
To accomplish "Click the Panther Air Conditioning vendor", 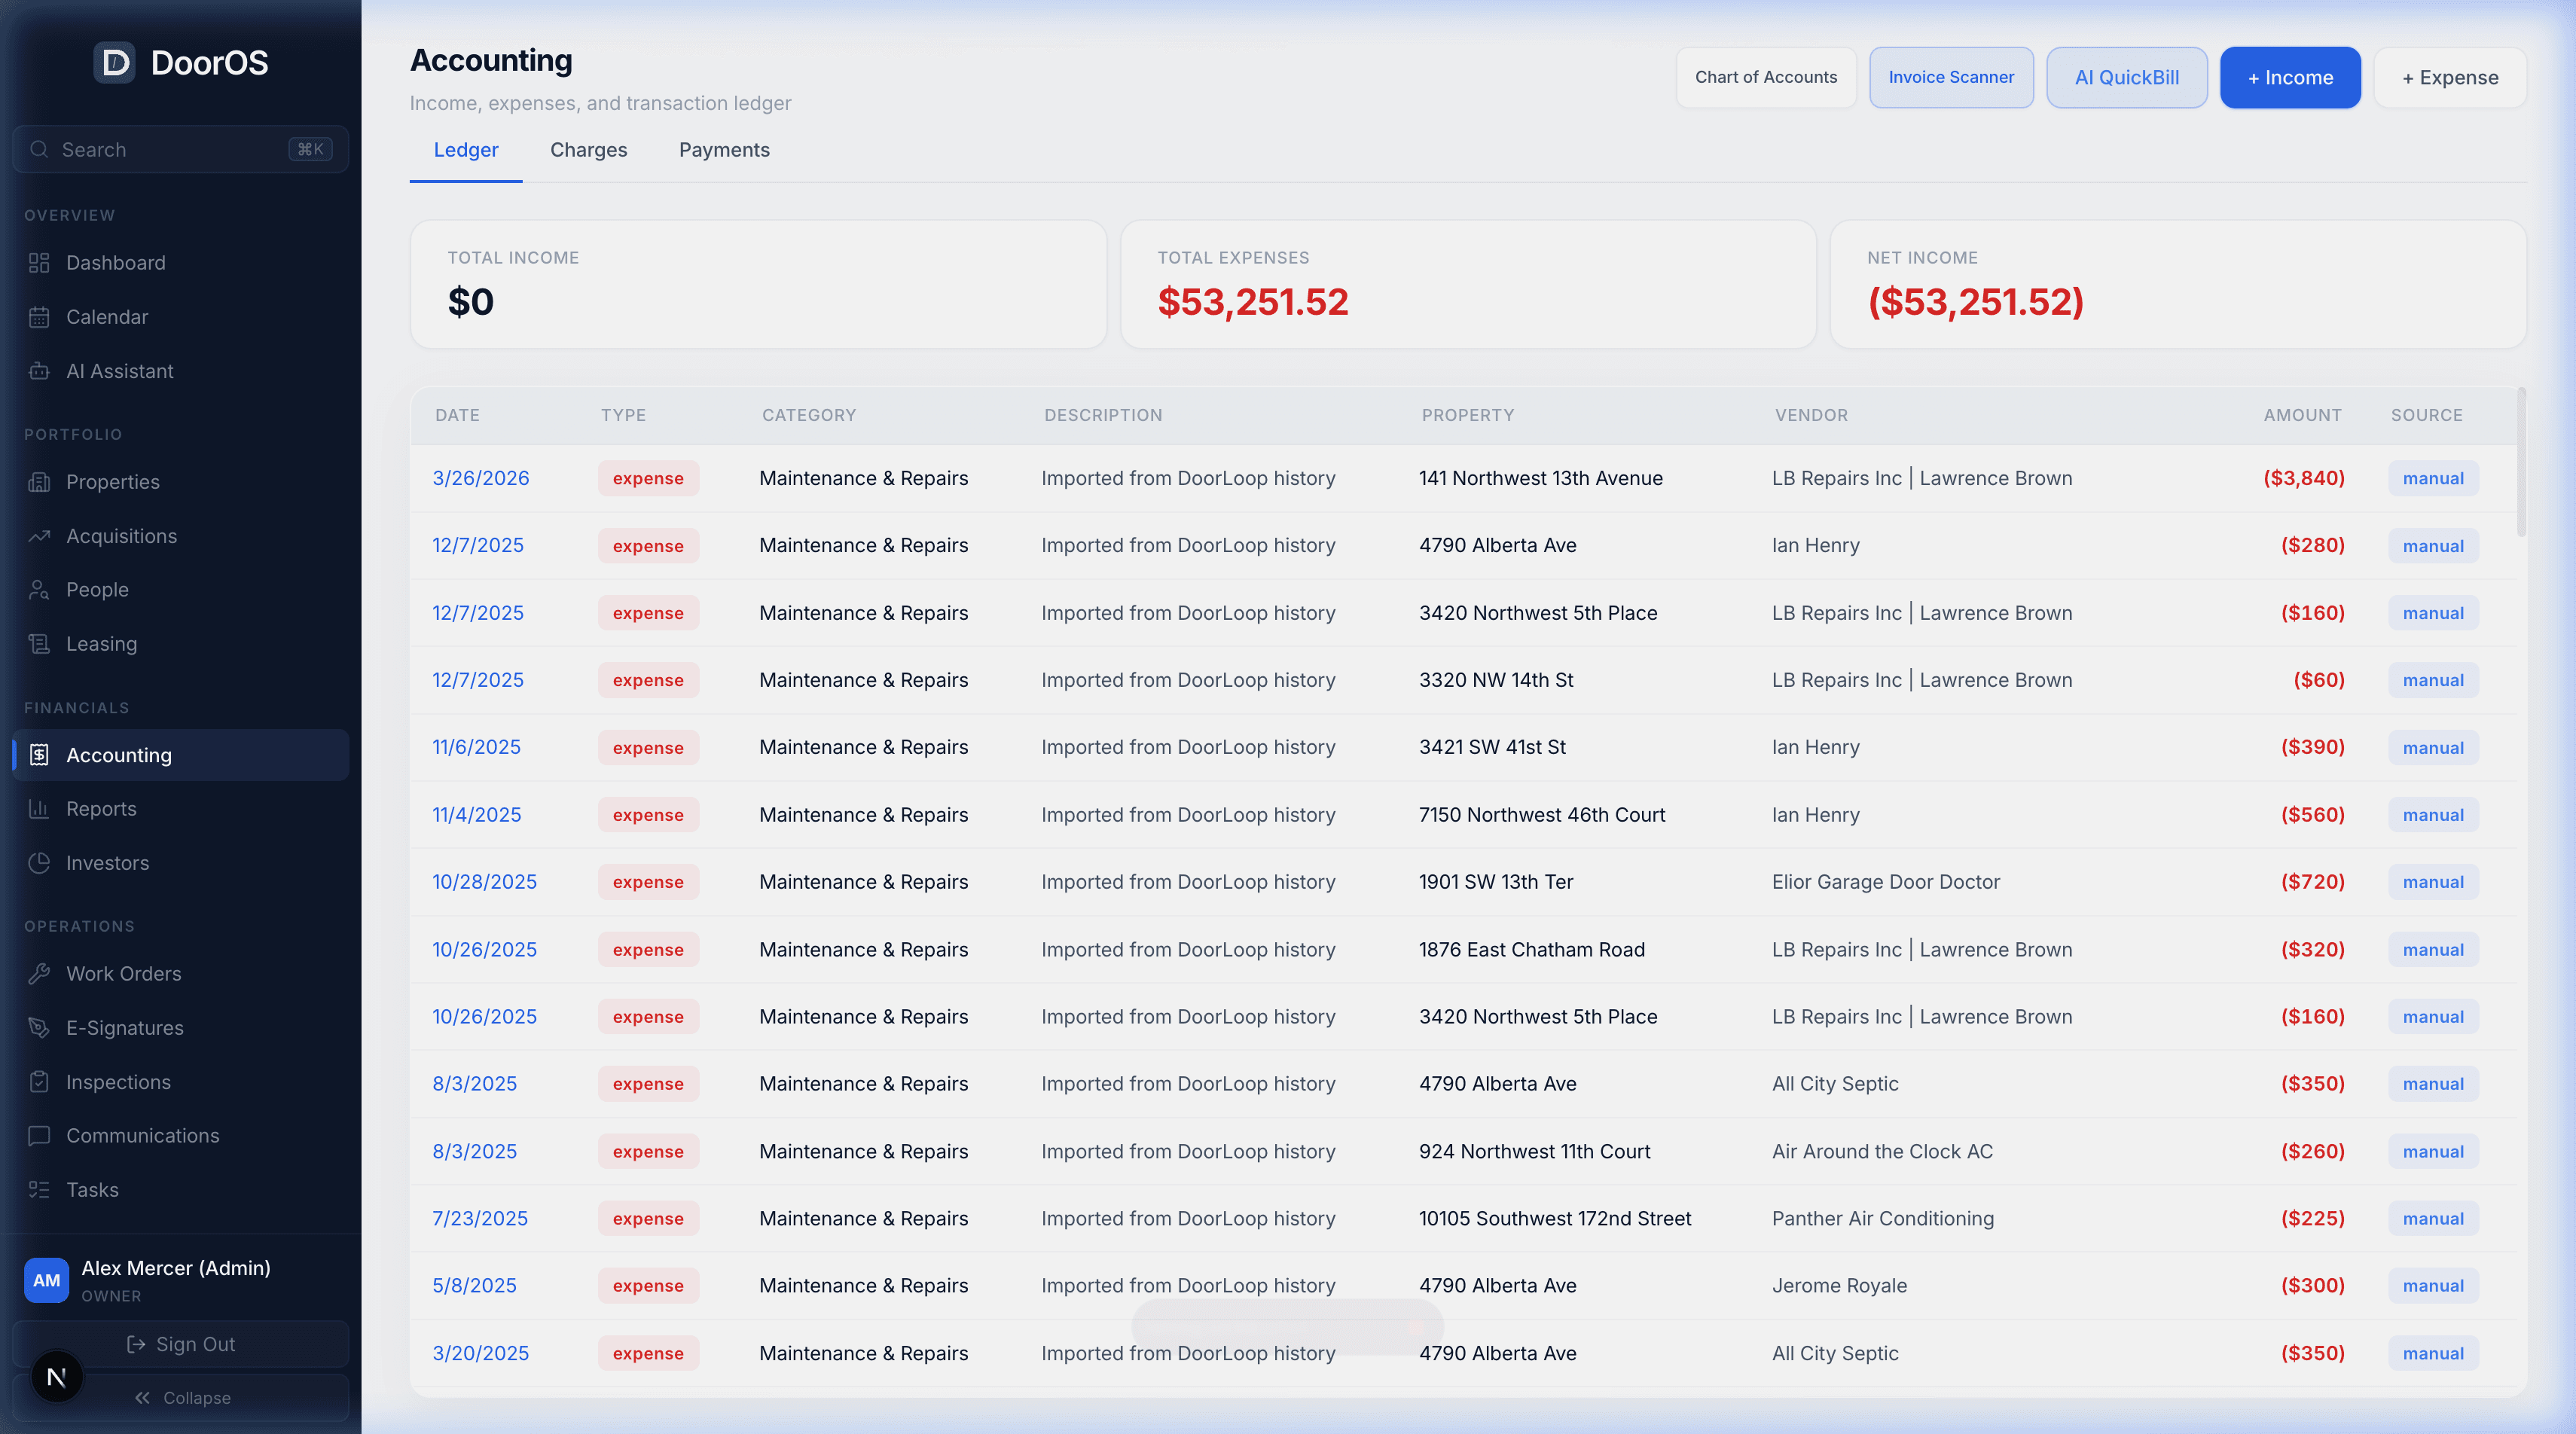I will [x=1883, y=1219].
